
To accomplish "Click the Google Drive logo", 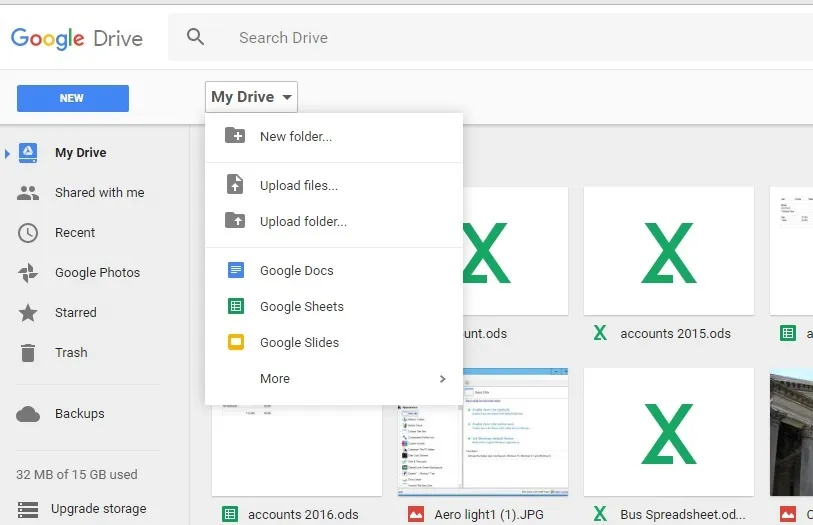I will (77, 38).
